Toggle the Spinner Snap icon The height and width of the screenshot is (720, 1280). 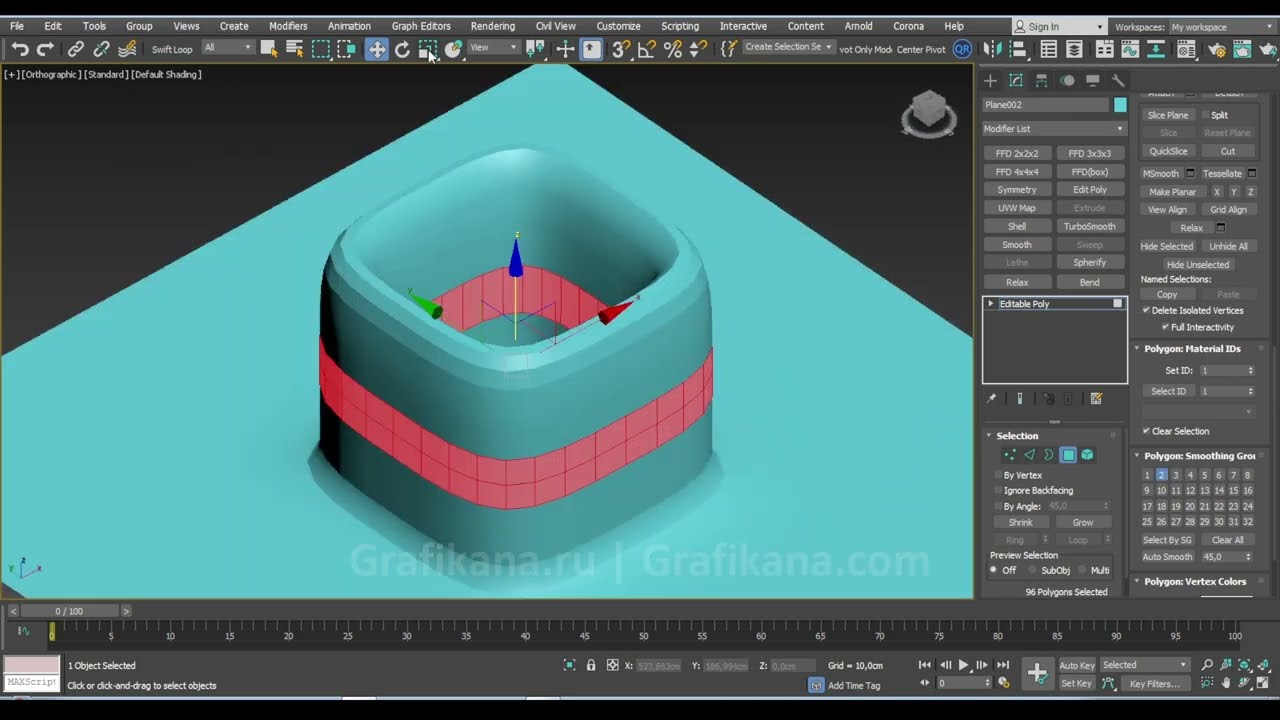tap(699, 48)
